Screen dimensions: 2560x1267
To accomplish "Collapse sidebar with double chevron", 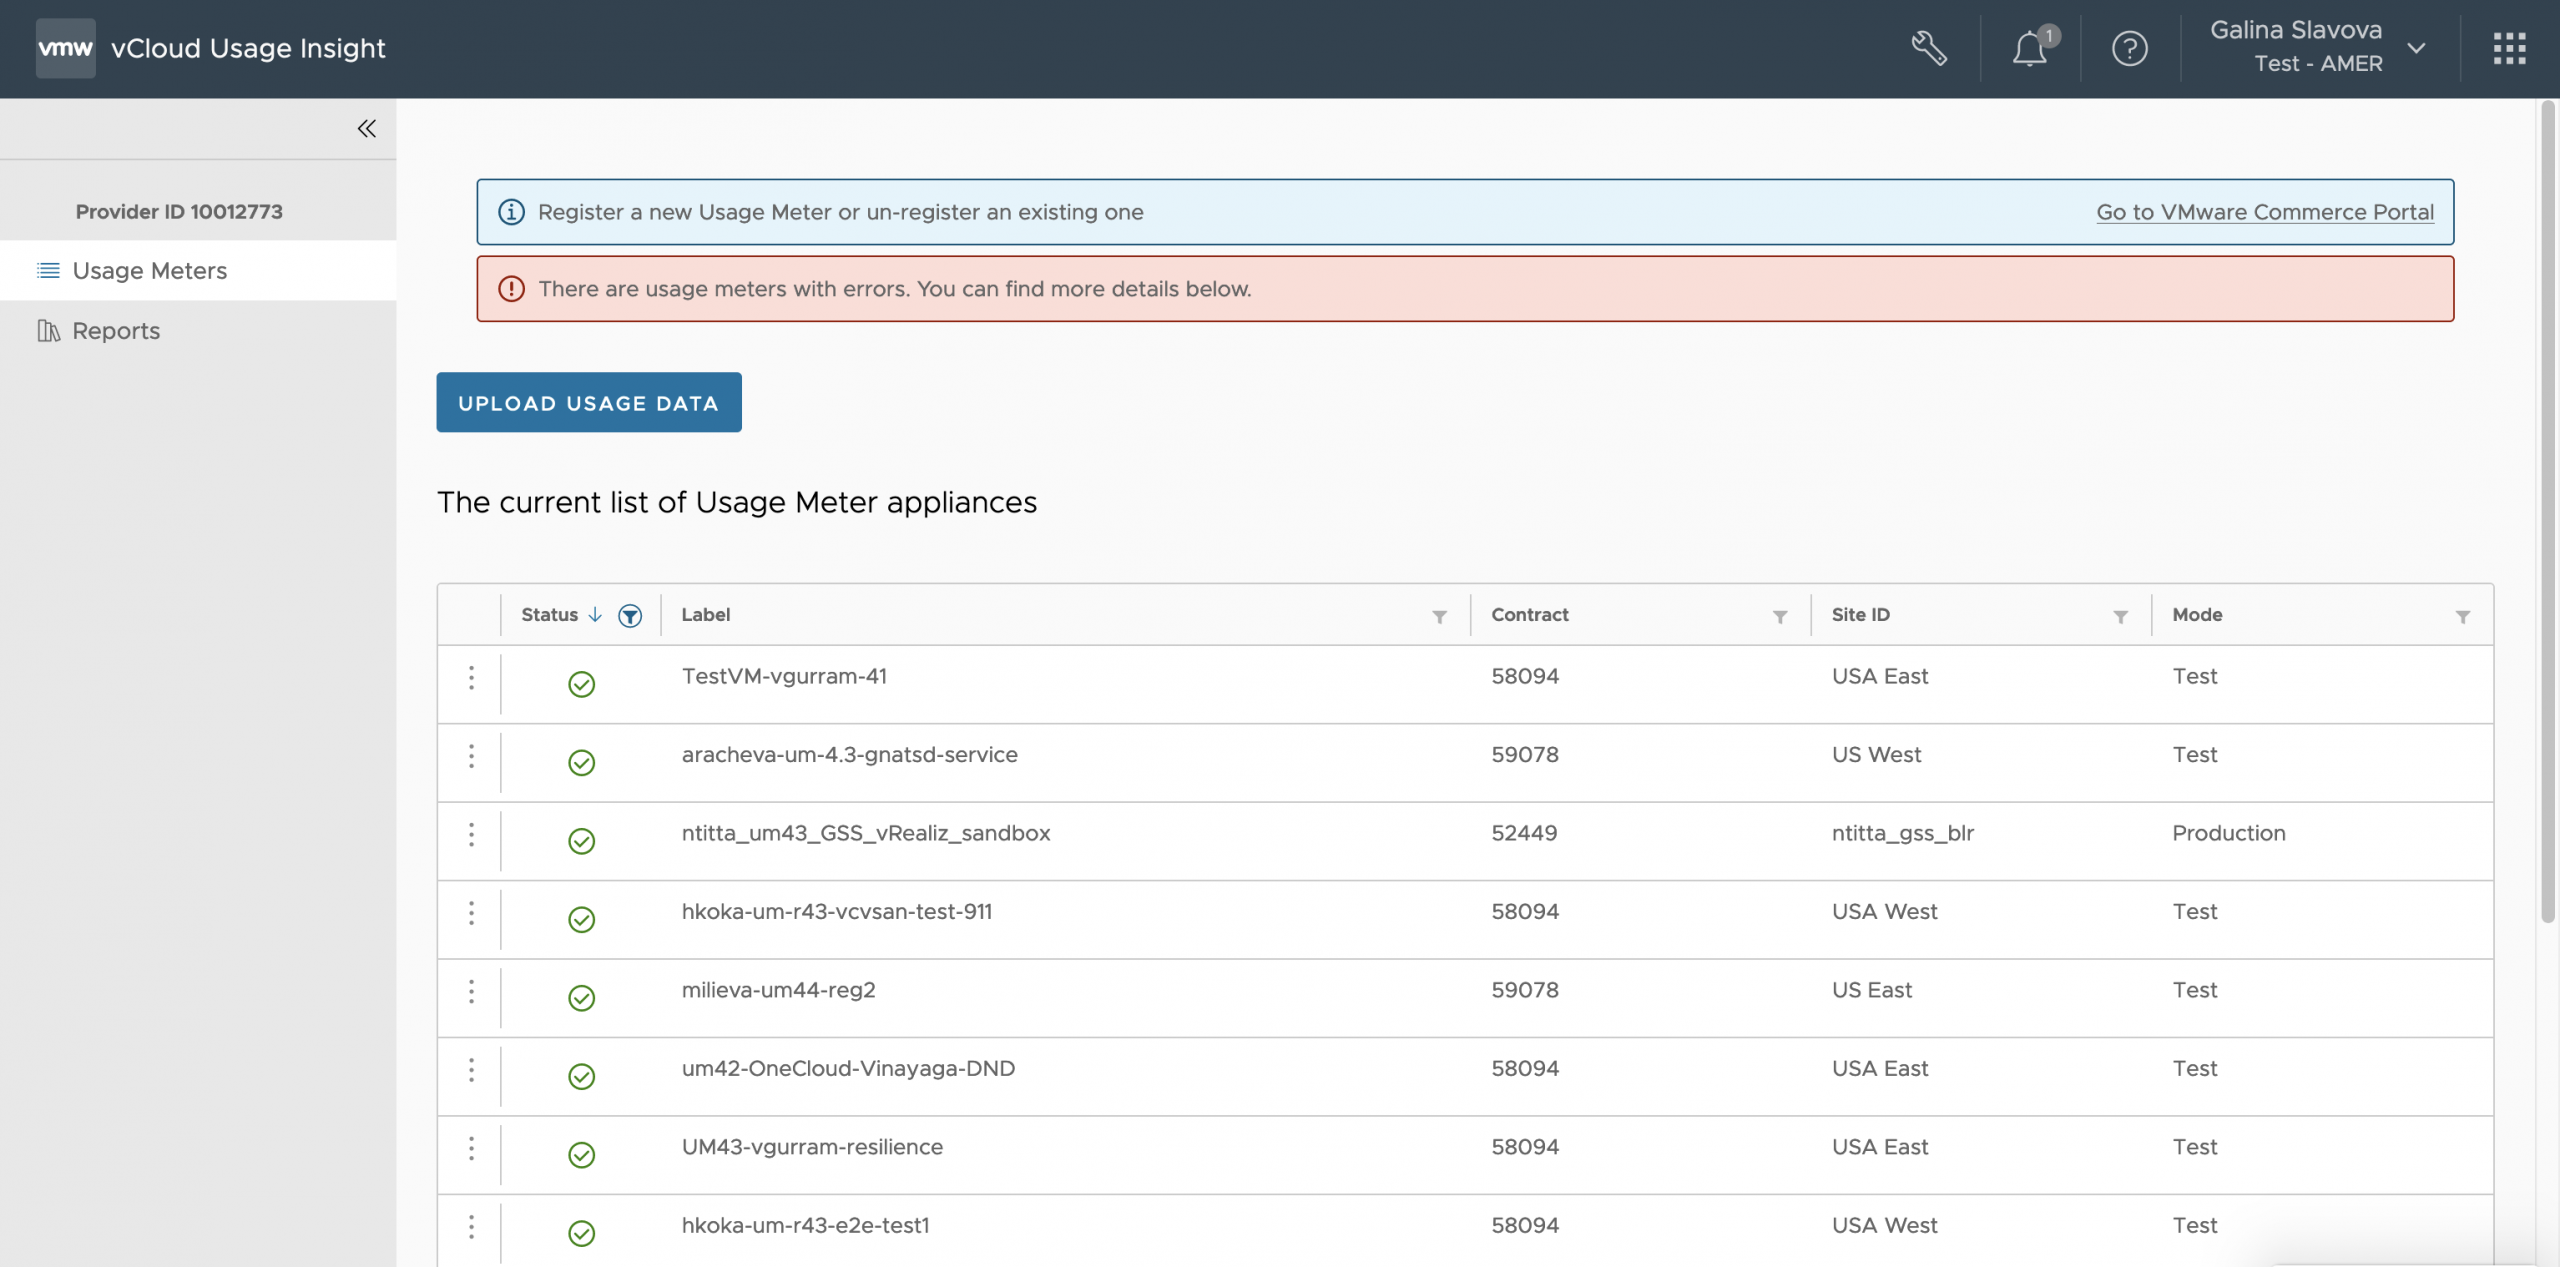I will pos(367,128).
